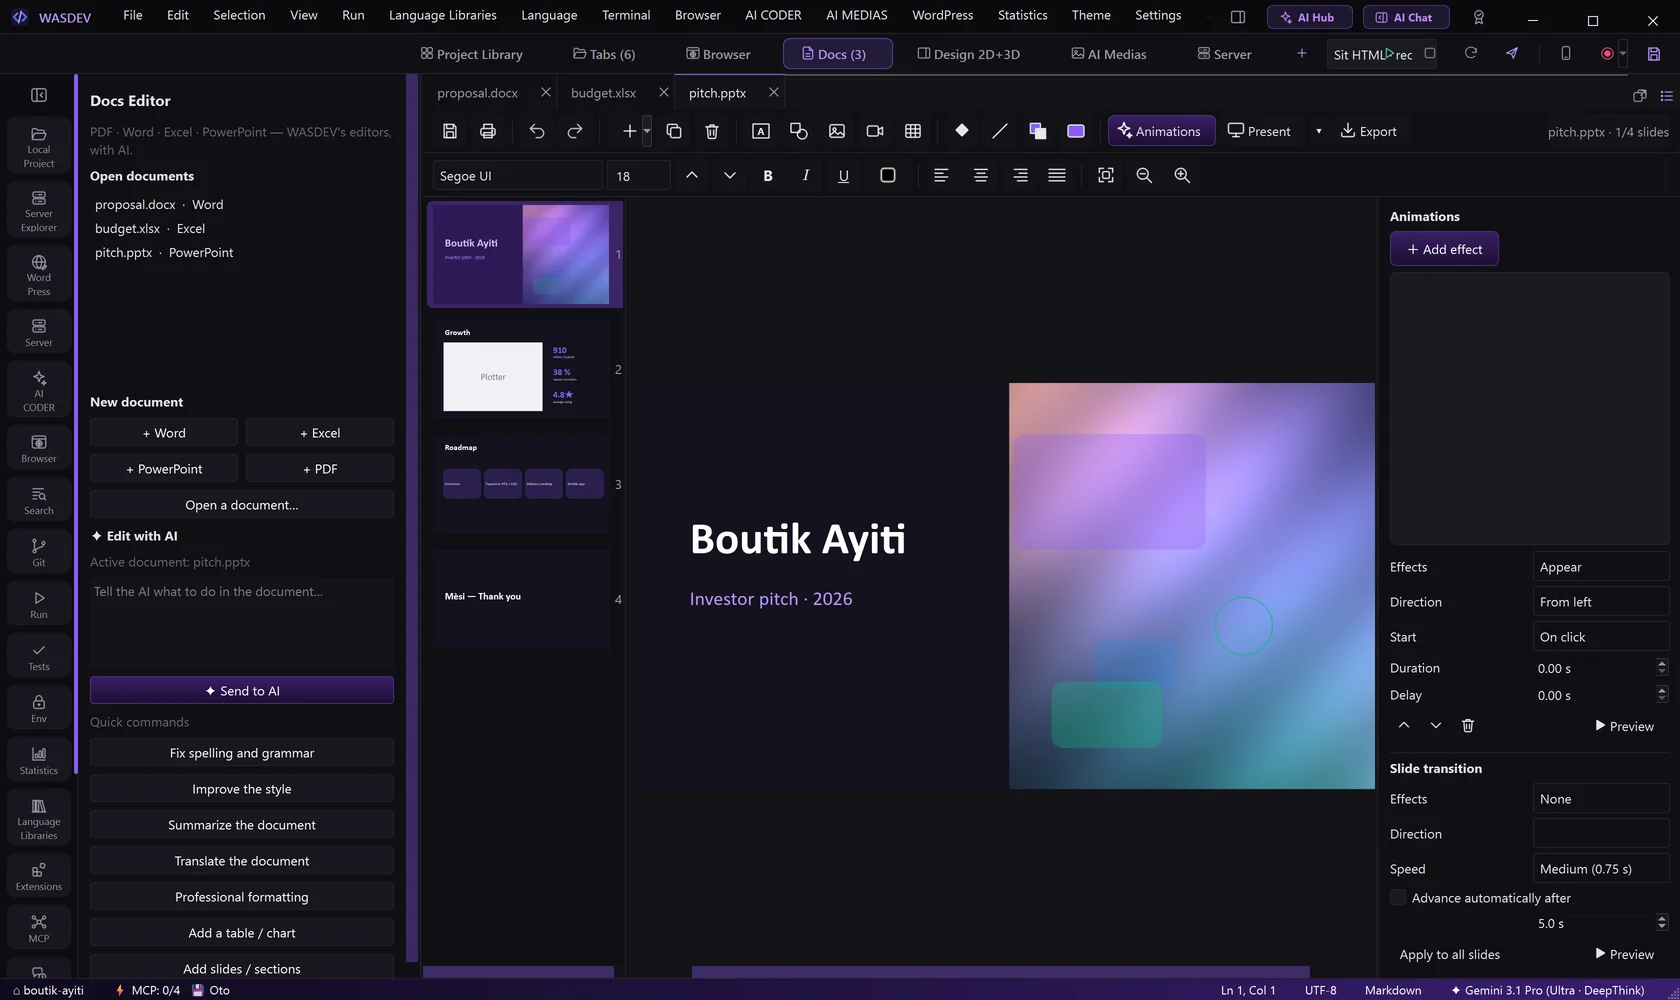Enable Advance automatically after checkbox
Viewport: 1680px width, 1000px height.
pyautogui.click(x=1398, y=897)
